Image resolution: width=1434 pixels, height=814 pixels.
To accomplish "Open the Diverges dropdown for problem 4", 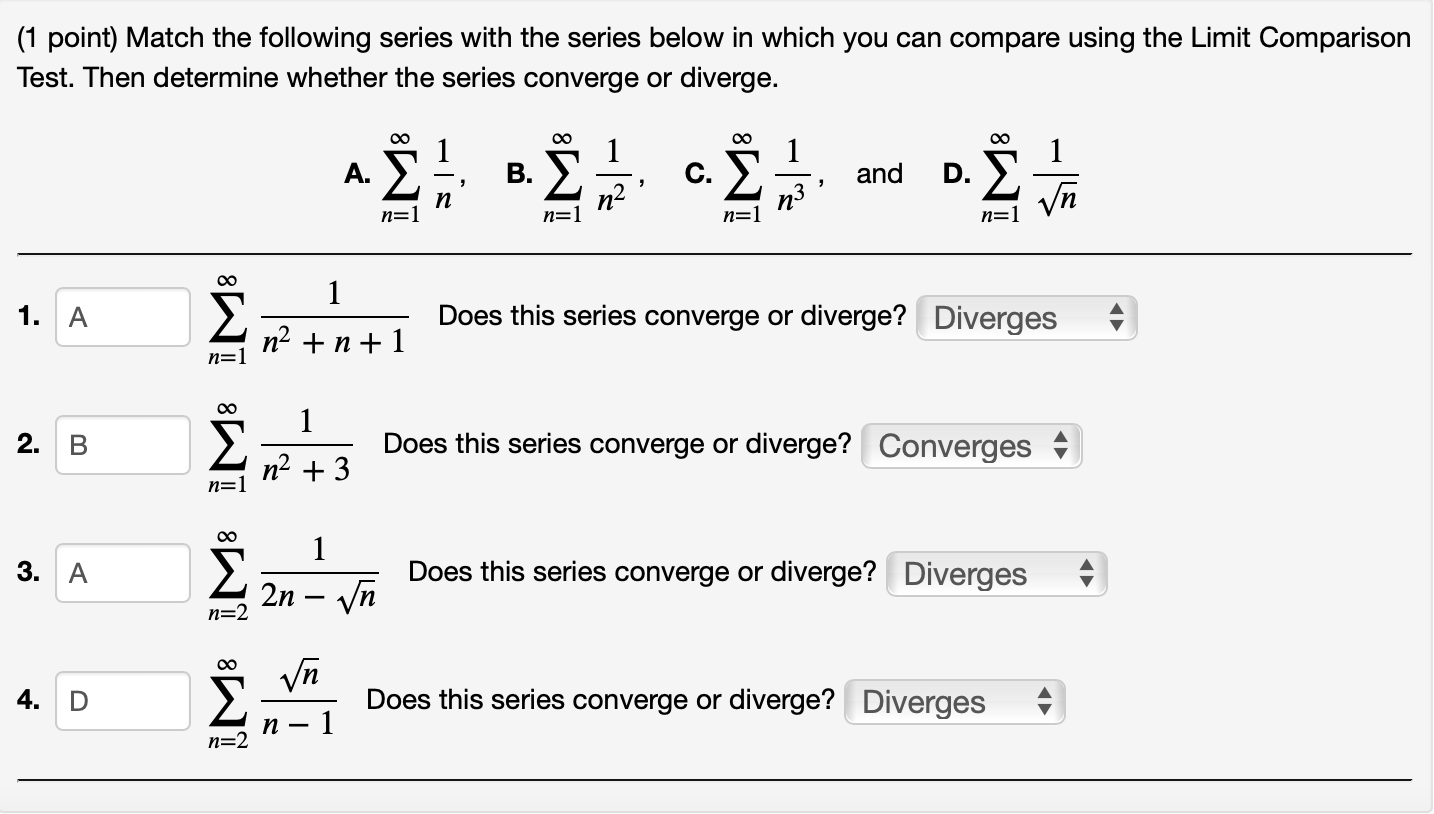I will (x=954, y=701).
